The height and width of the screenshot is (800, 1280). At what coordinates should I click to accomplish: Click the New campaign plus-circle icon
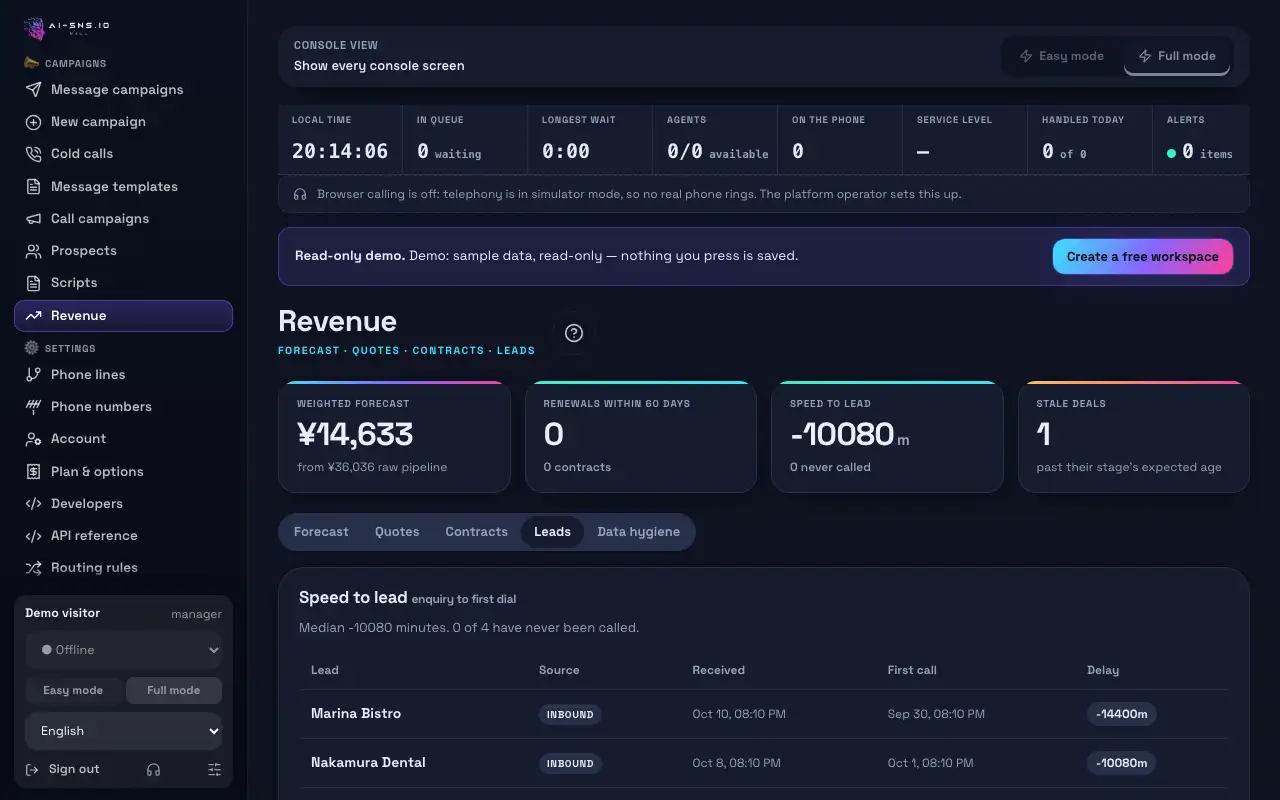point(33,122)
